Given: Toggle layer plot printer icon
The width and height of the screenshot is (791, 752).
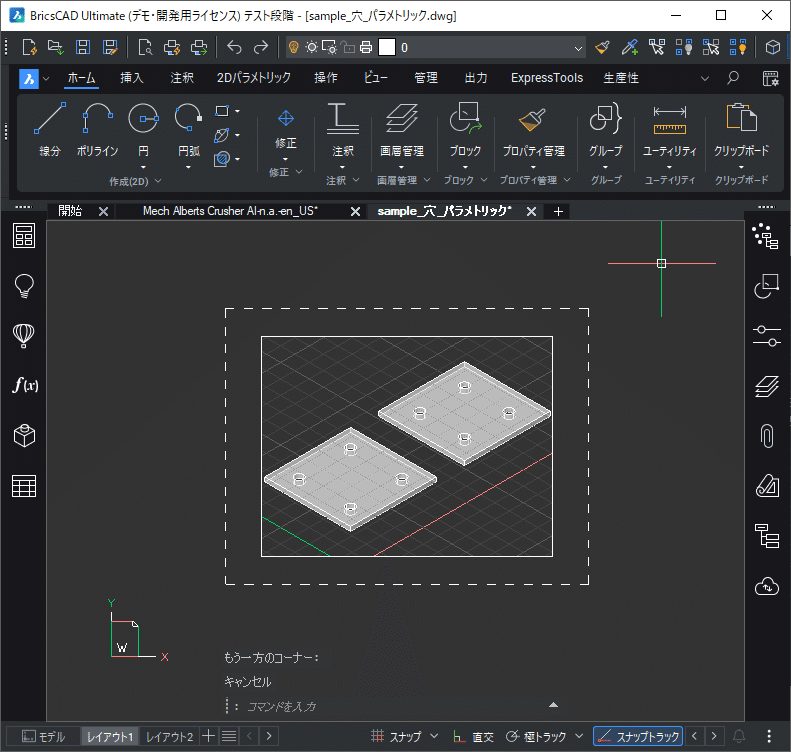Looking at the screenshot, I should [x=366, y=47].
